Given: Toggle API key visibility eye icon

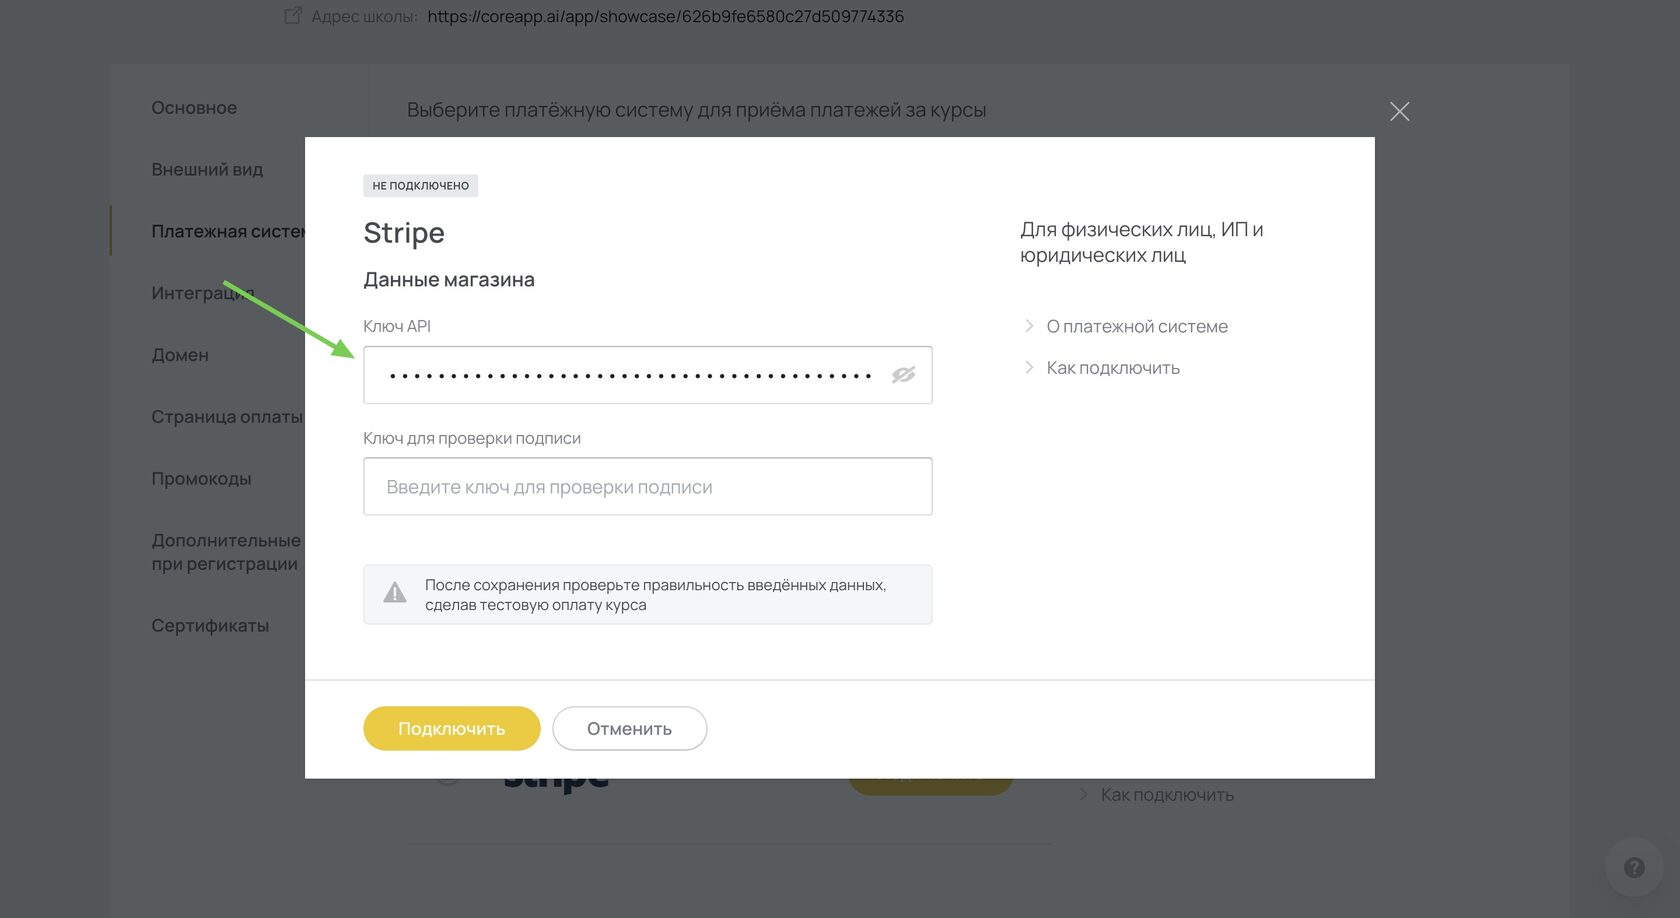Looking at the screenshot, I should pos(903,375).
